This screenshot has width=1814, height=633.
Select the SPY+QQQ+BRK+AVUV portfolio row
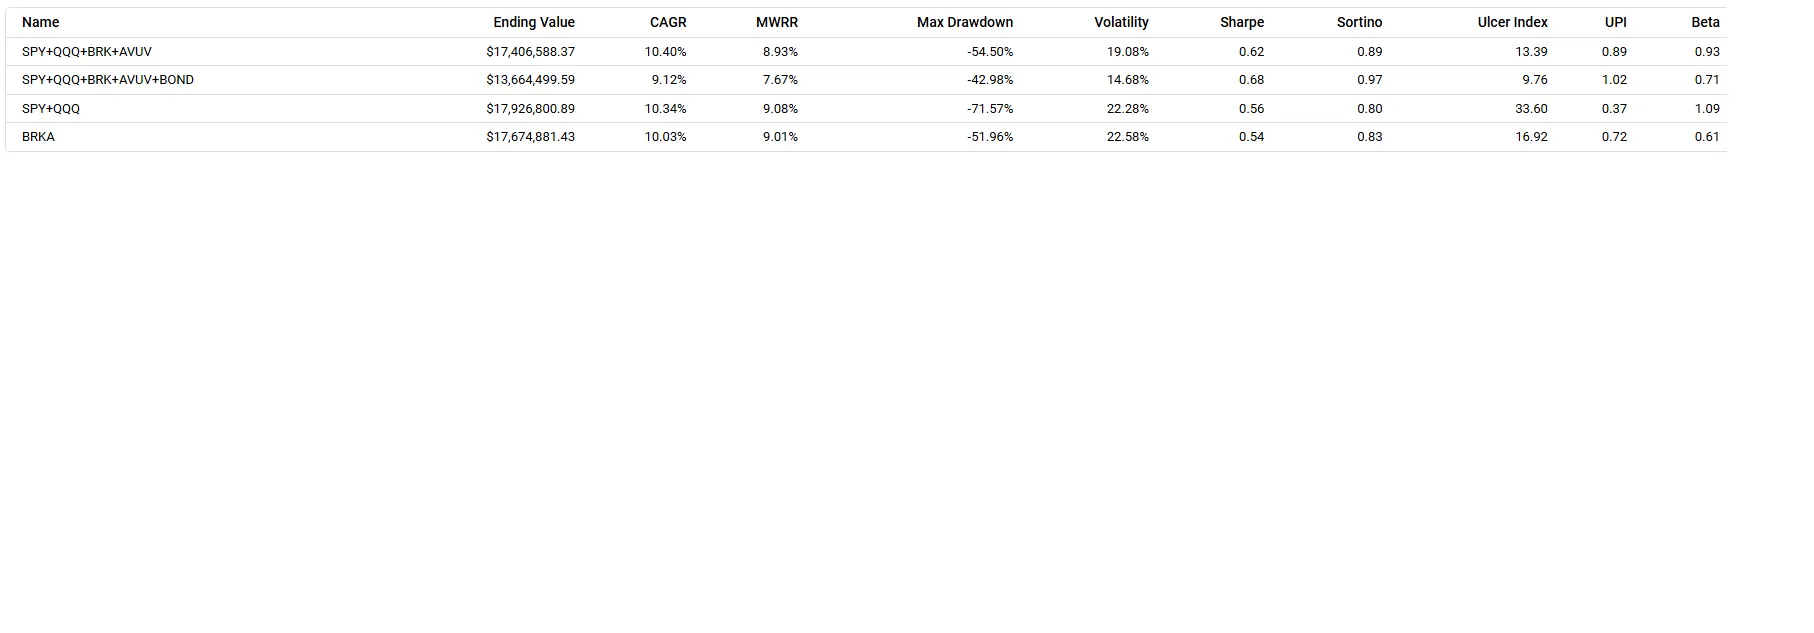pyautogui.click(x=866, y=51)
